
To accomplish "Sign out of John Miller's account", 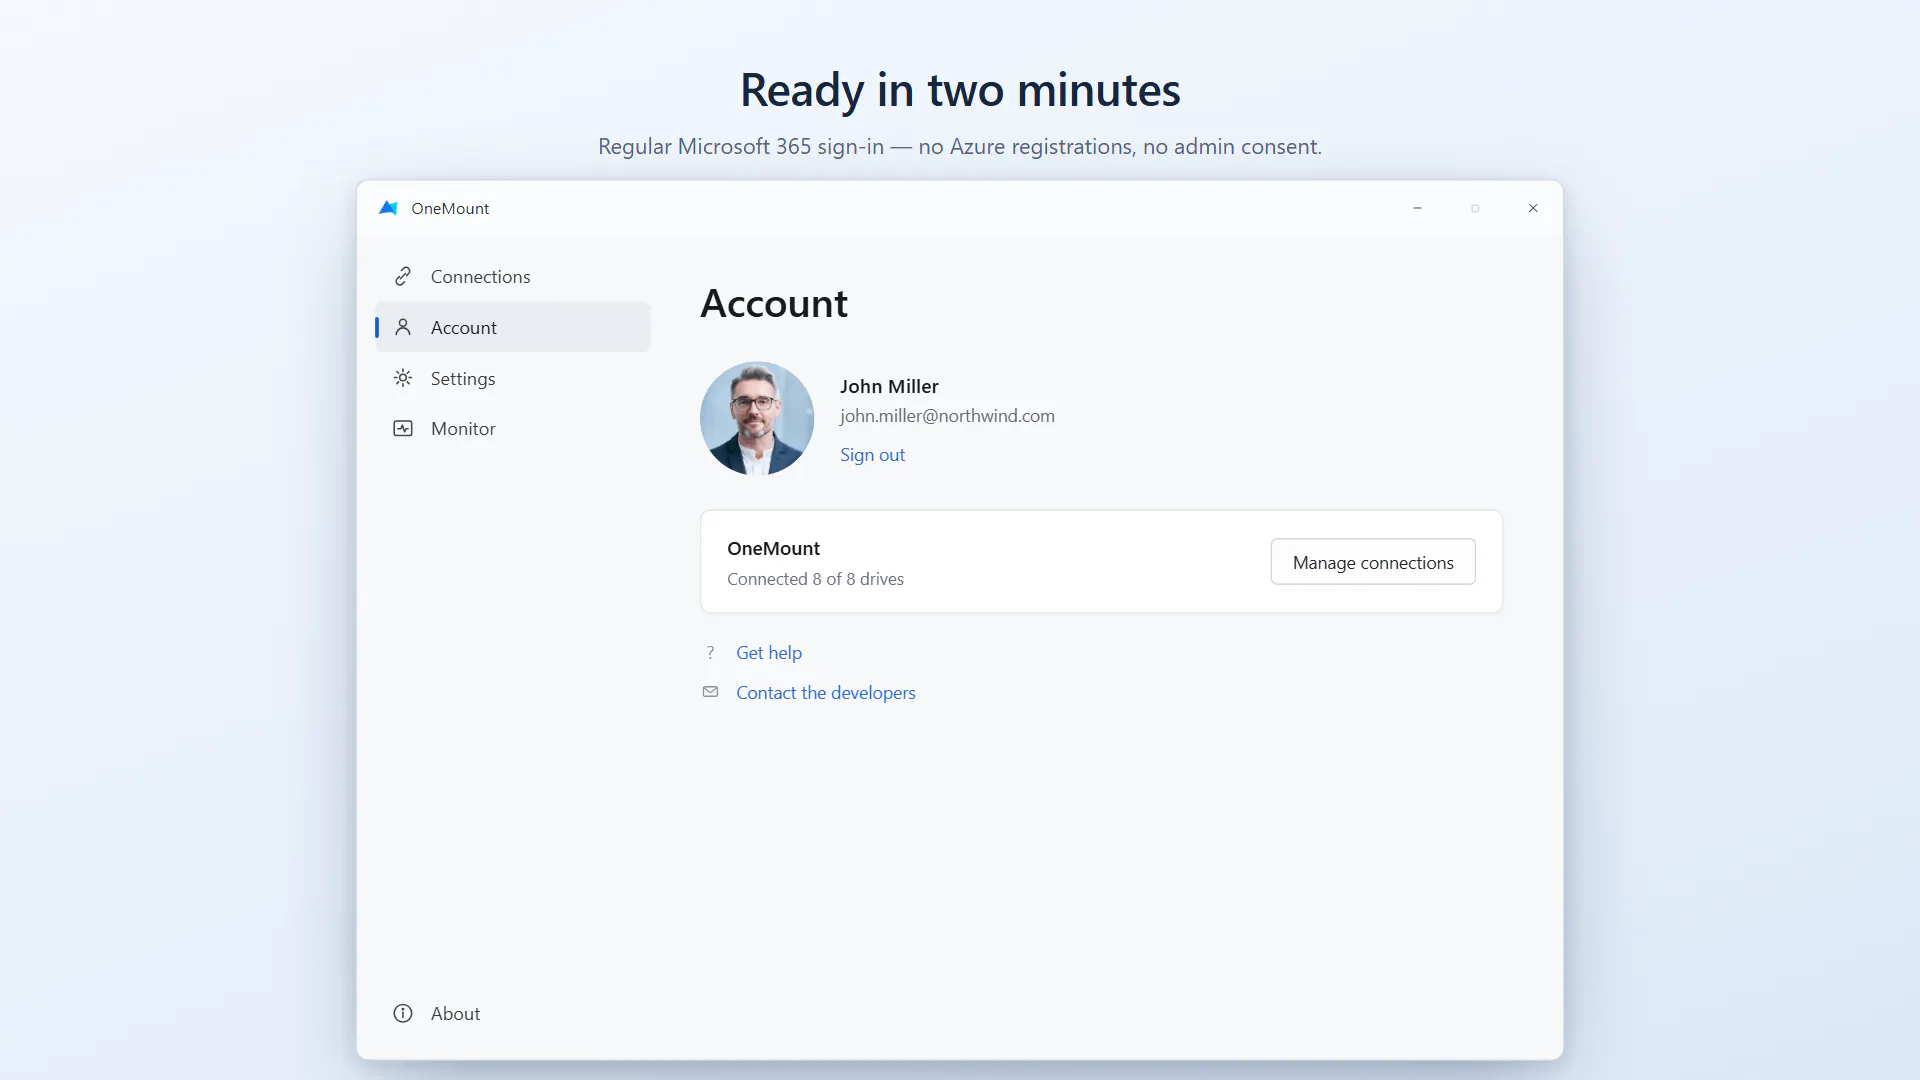I will pyautogui.click(x=872, y=455).
